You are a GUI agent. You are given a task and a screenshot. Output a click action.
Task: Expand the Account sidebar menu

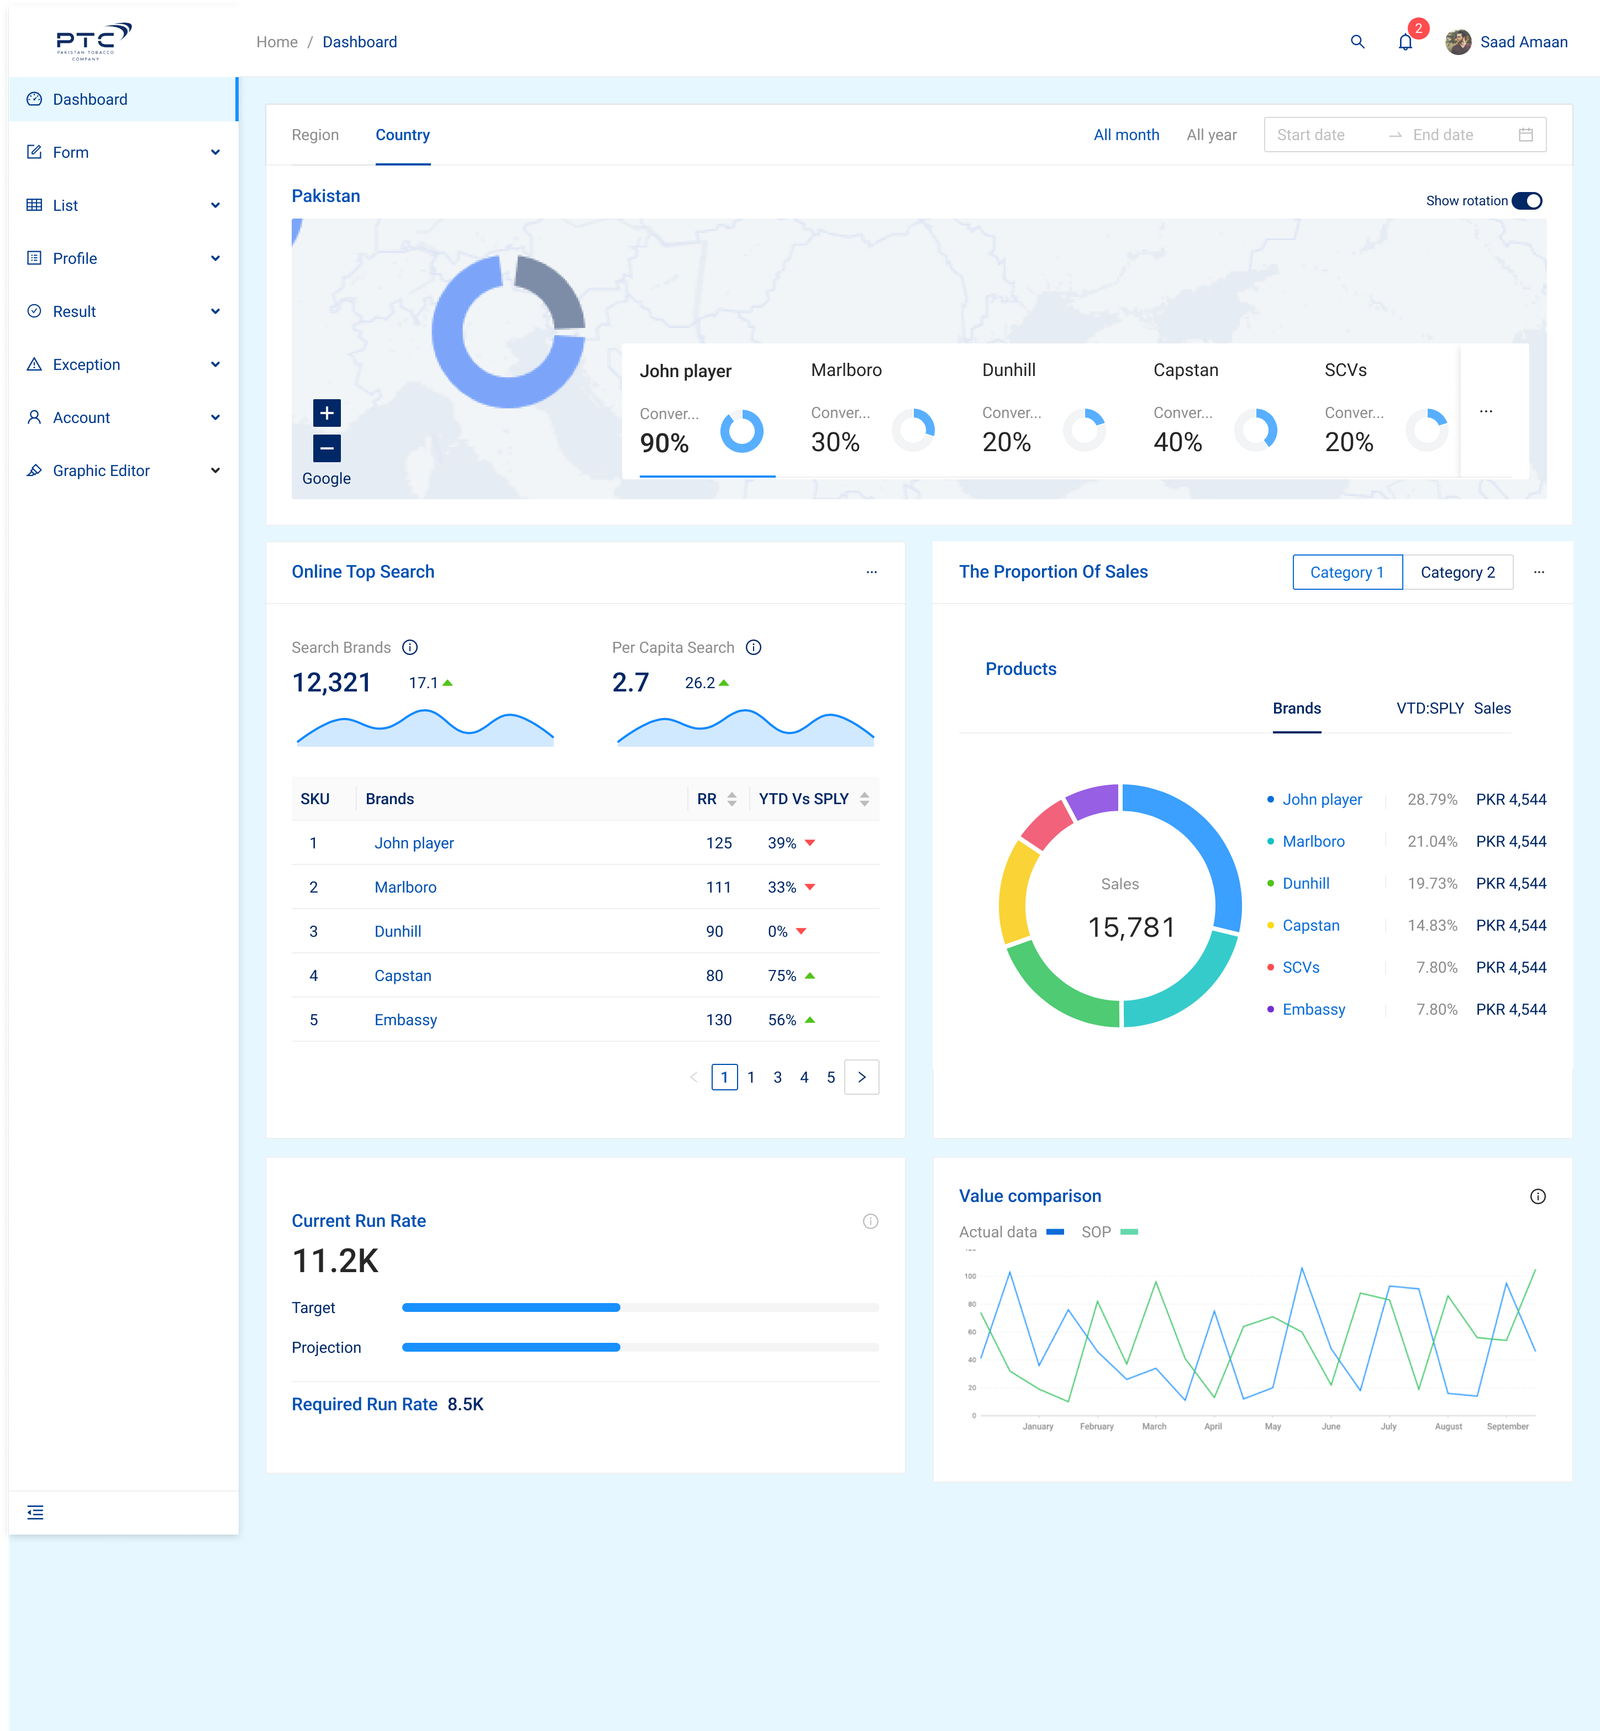point(124,417)
